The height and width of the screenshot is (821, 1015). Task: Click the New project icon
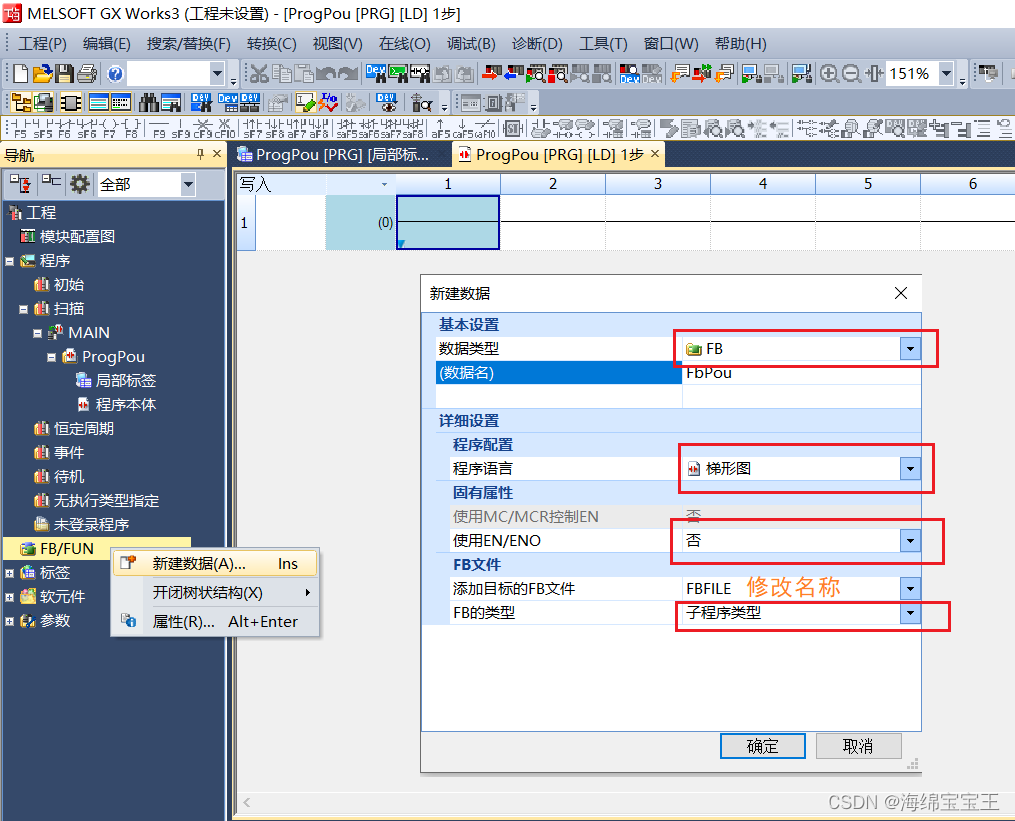[x=20, y=73]
